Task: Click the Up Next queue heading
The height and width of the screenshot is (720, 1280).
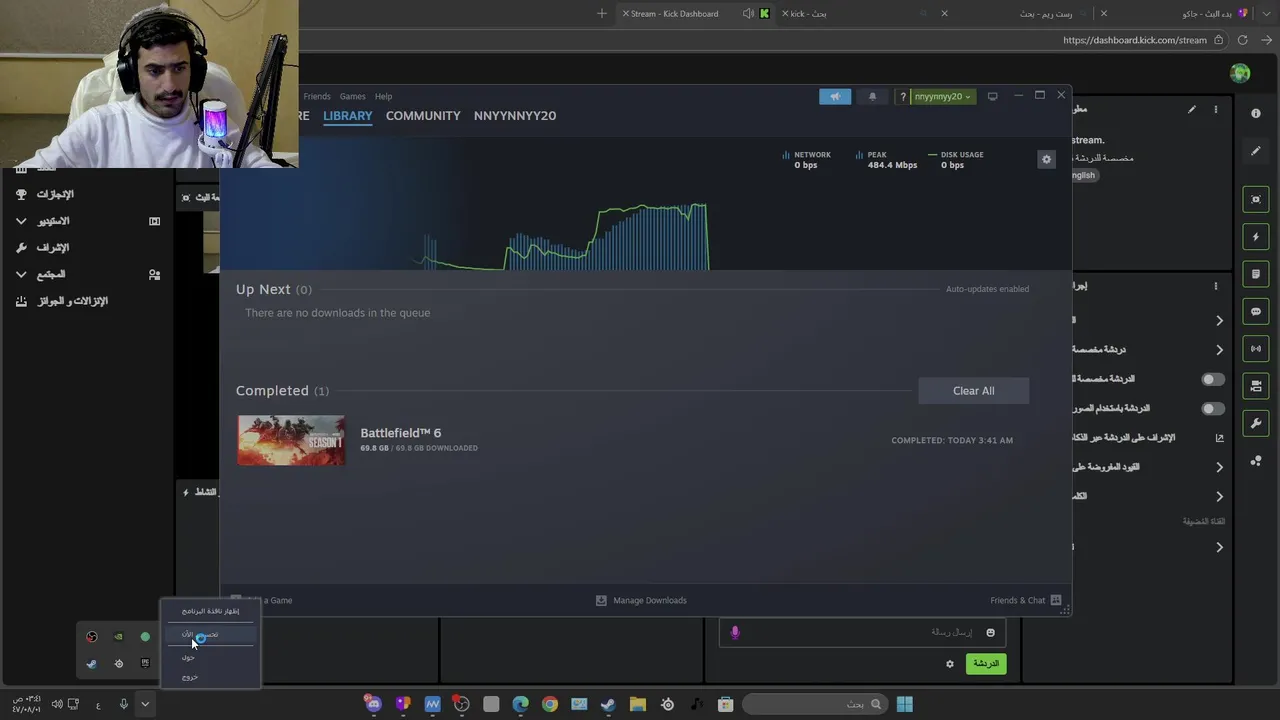Action: point(273,289)
